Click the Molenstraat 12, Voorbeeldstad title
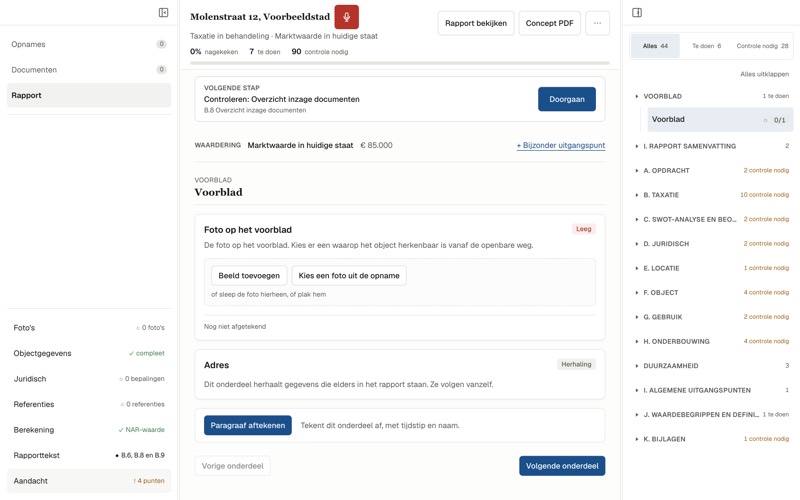 click(x=260, y=17)
